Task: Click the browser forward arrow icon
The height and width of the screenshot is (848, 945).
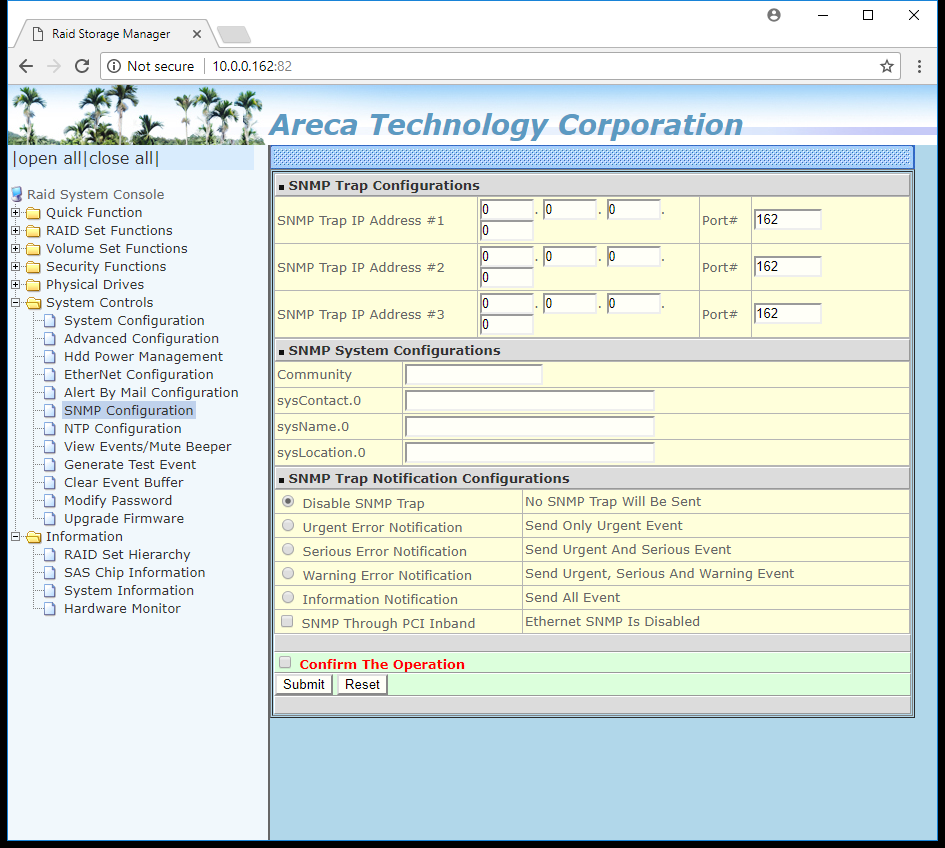Action: (x=54, y=66)
